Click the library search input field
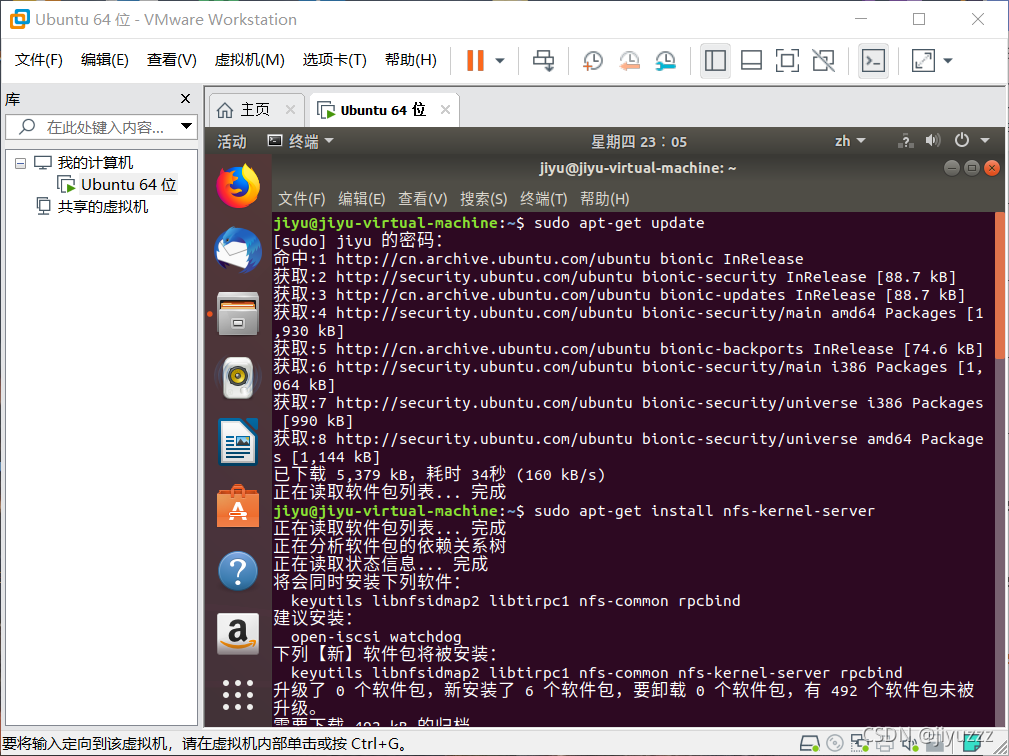Viewport: 1009px width, 756px height. coord(100,127)
